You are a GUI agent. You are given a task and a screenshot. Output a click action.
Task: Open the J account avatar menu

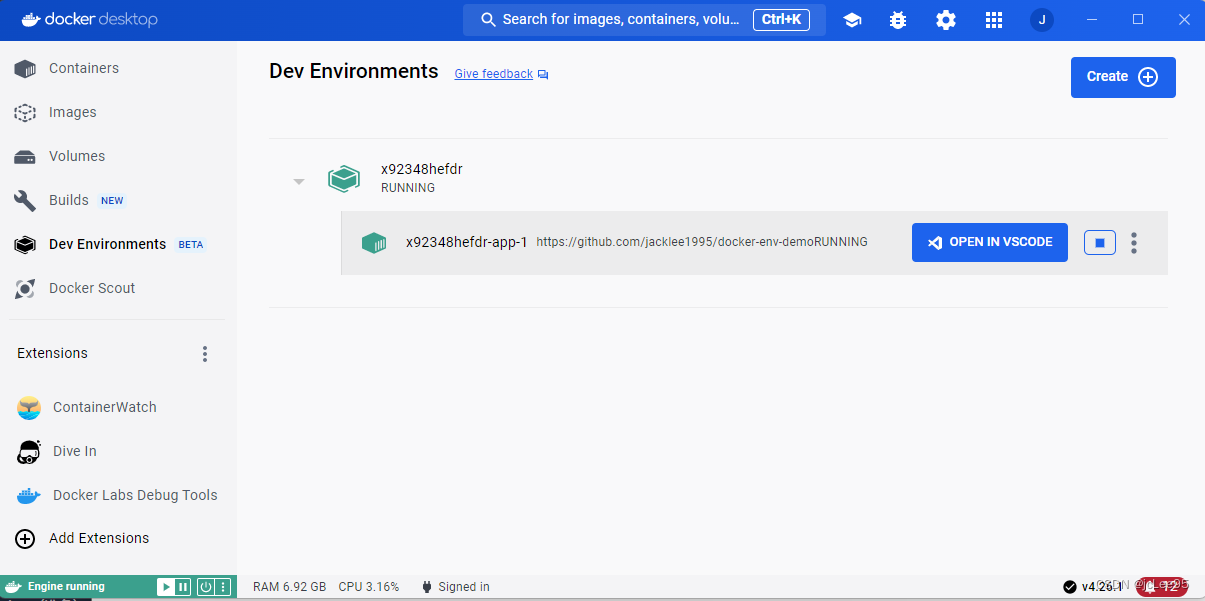click(x=1042, y=20)
